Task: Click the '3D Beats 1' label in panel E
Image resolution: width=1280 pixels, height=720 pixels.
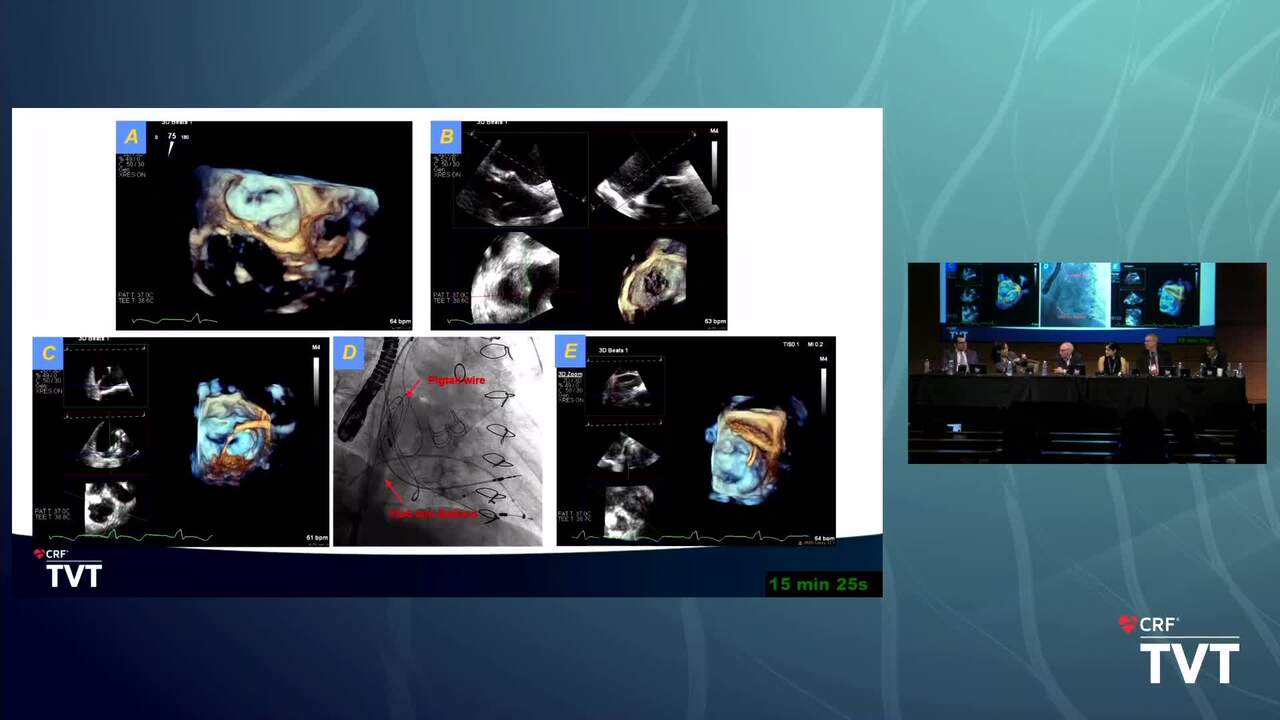Action: click(x=613, y=351)
